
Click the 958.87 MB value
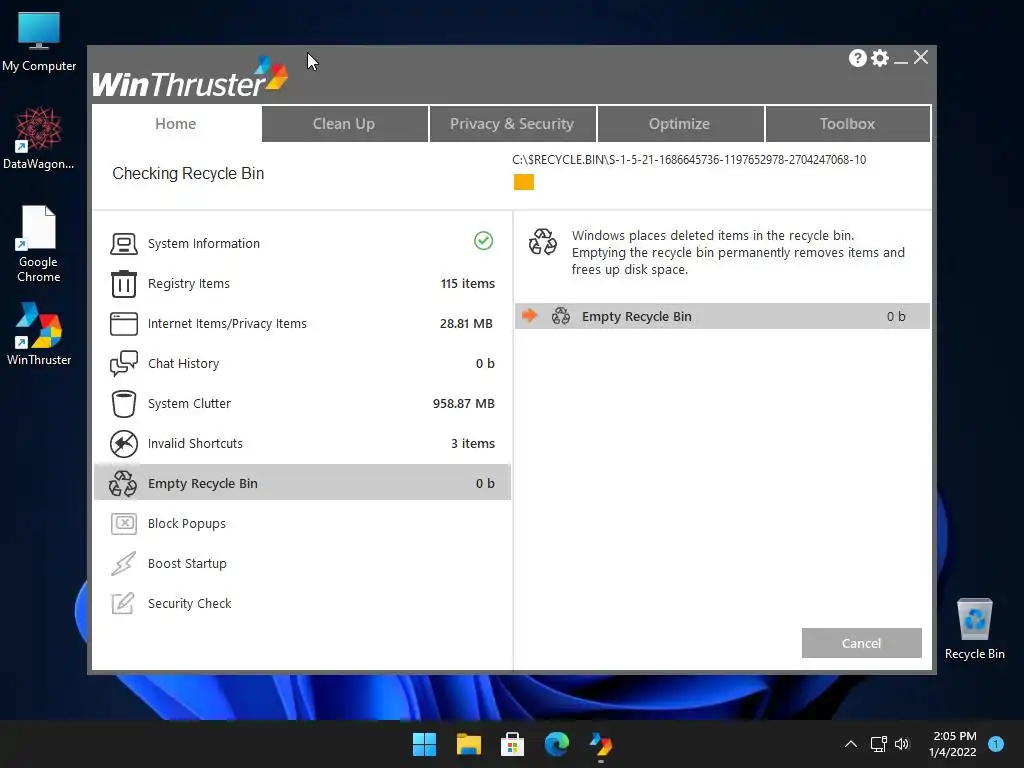point(464,404)
